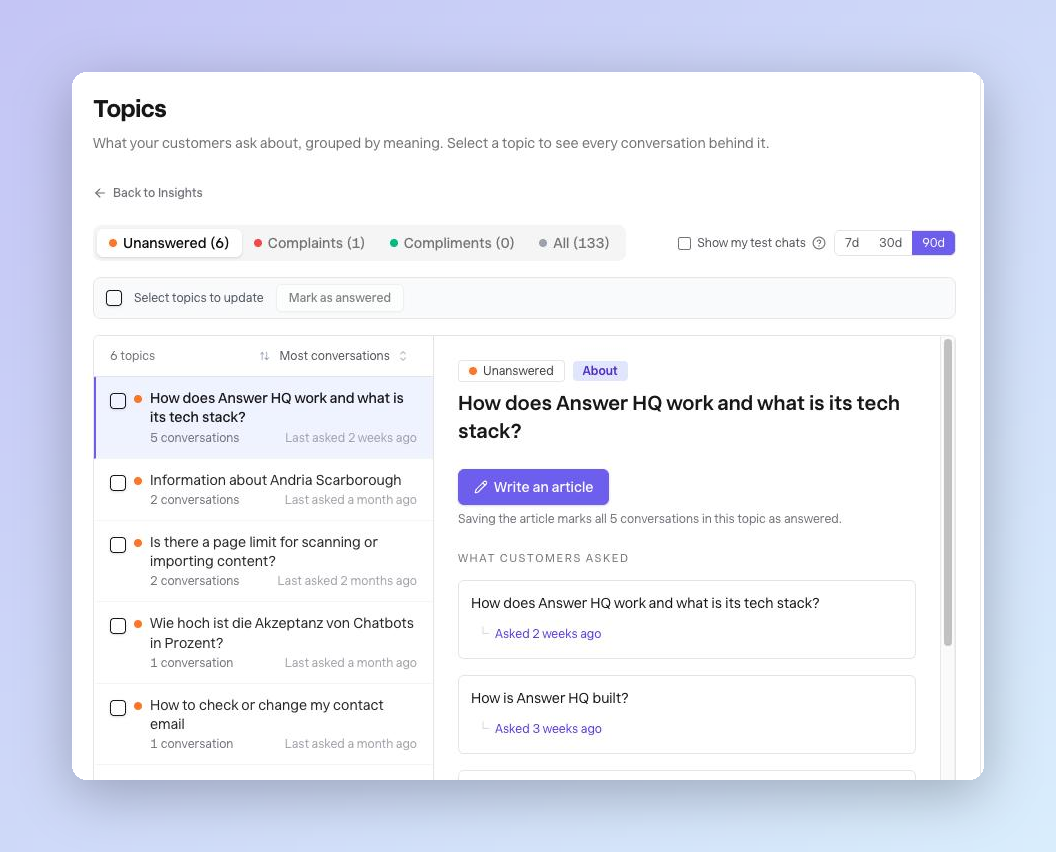Click the Unanswered status badge in detail panel
The width and height of the screenshot is (1056, 852).
[x=511, y=371]
